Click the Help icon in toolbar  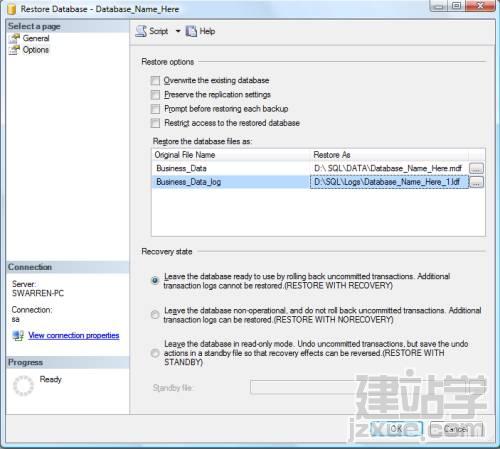[x=191, y=31]
